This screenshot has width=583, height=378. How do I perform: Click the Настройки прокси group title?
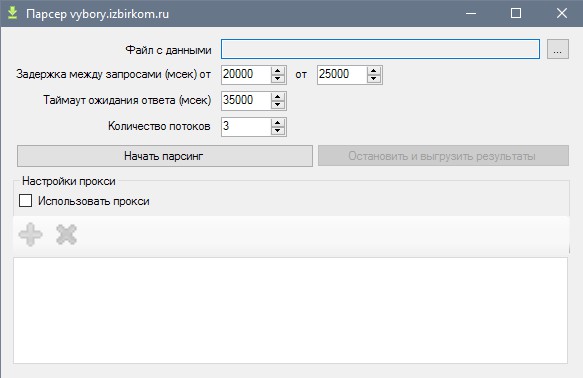[x=69, y=181]
